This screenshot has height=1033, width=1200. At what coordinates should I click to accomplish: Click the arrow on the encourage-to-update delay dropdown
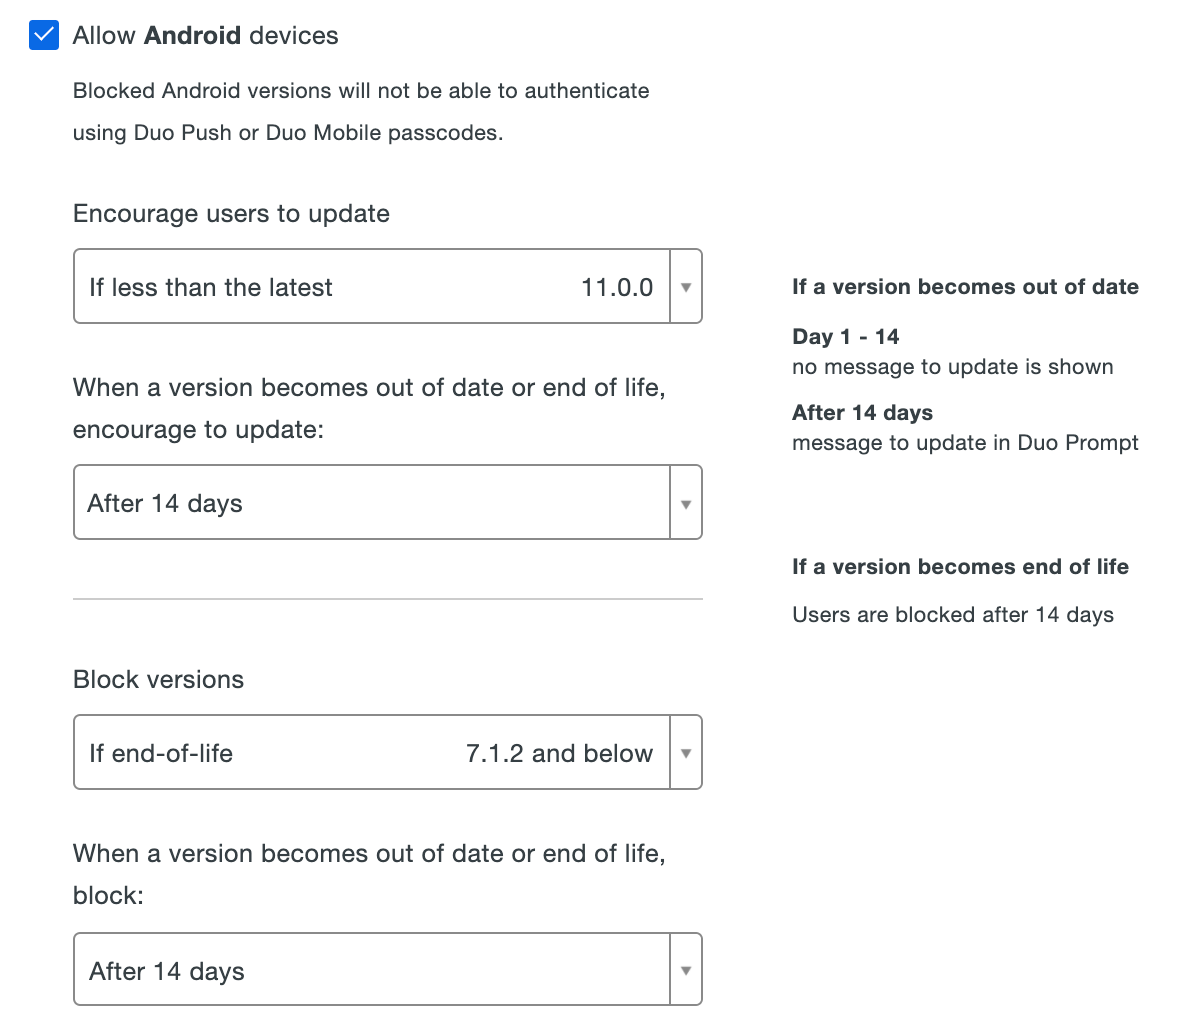pos(686,503)
